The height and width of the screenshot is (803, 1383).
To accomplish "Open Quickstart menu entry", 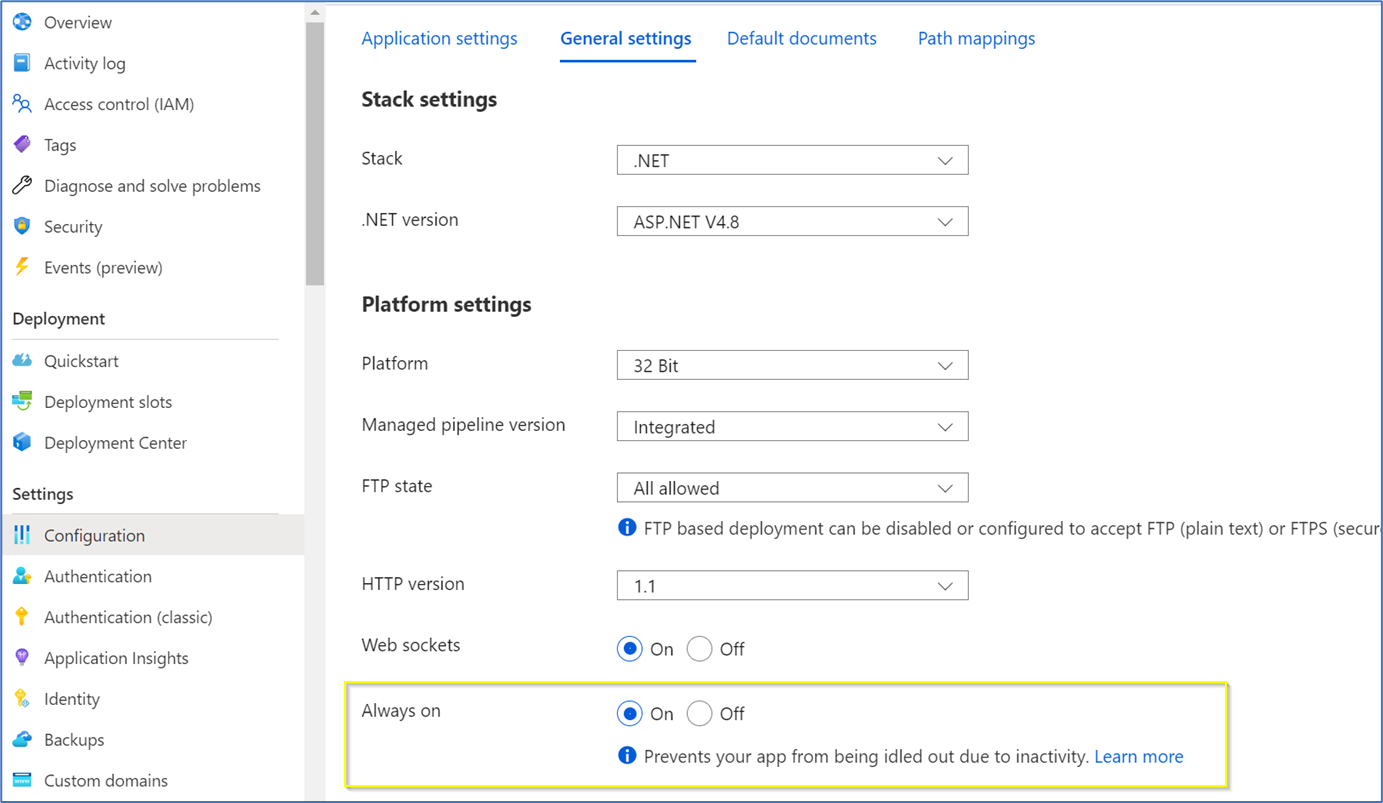I will coord(81,361).
